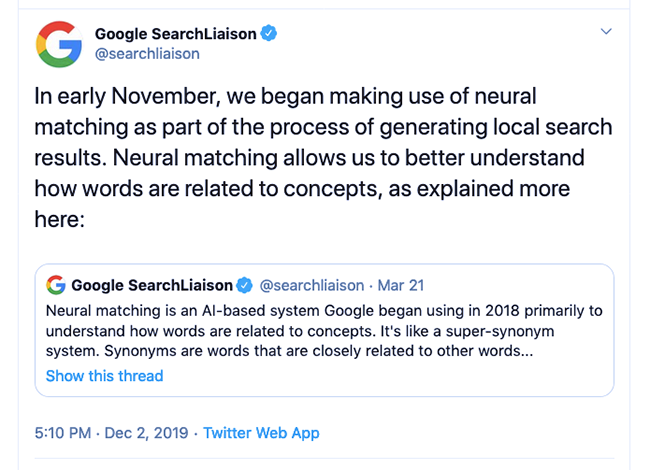
Task: Open the quoted tweet body text about synonyms
Action: (324, 331)
